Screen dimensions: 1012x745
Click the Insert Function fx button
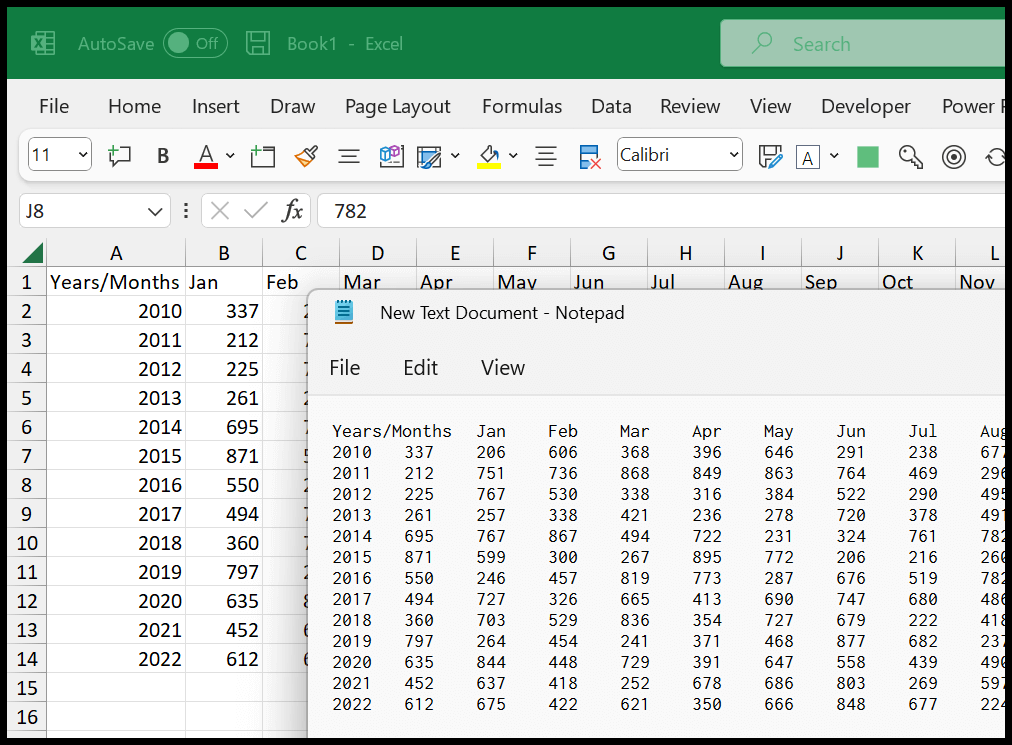292,211
